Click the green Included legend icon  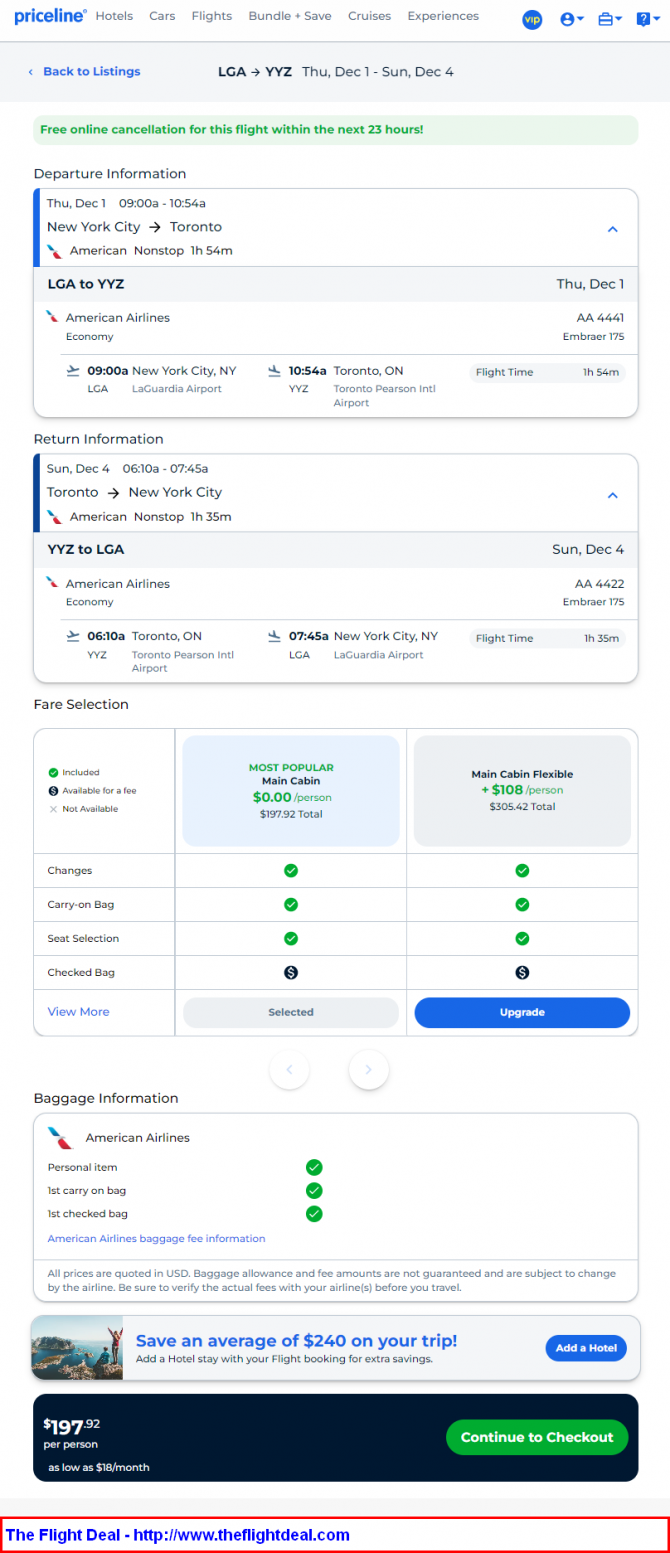pyautogui.click(x=53, y=772)
